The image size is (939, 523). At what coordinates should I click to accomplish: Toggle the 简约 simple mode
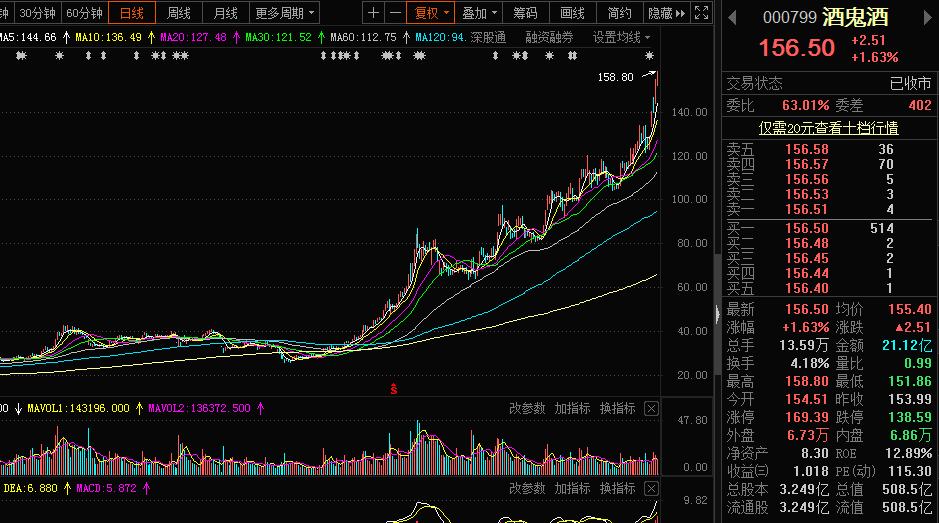pyautogui.click(x=619, y=13)
